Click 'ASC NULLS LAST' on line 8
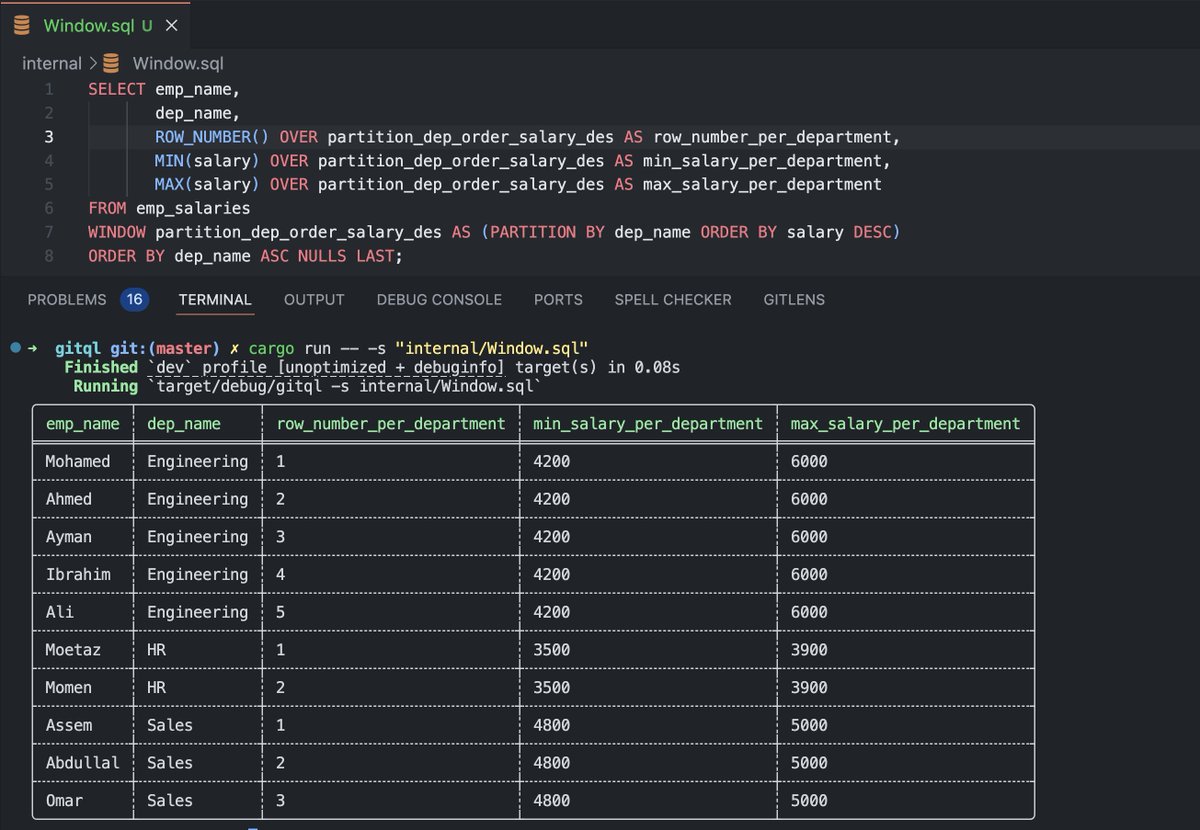1200x830 pixels. point(328,256)
